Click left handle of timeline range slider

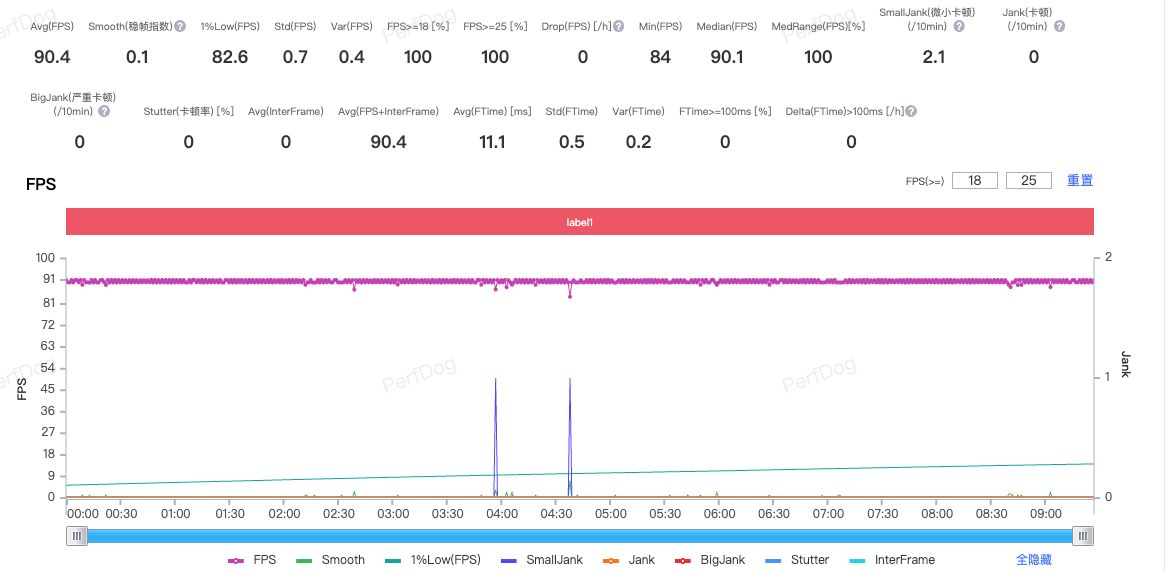[77, 537]
